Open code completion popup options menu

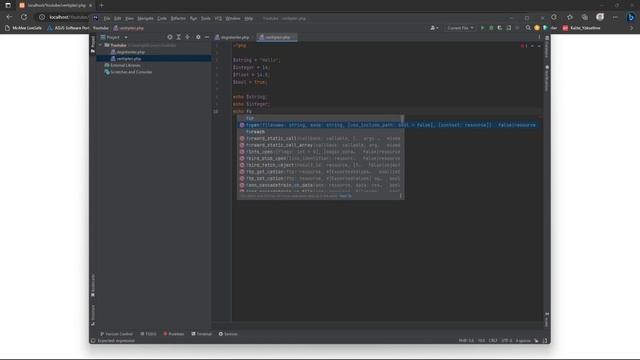pos(400,196)
